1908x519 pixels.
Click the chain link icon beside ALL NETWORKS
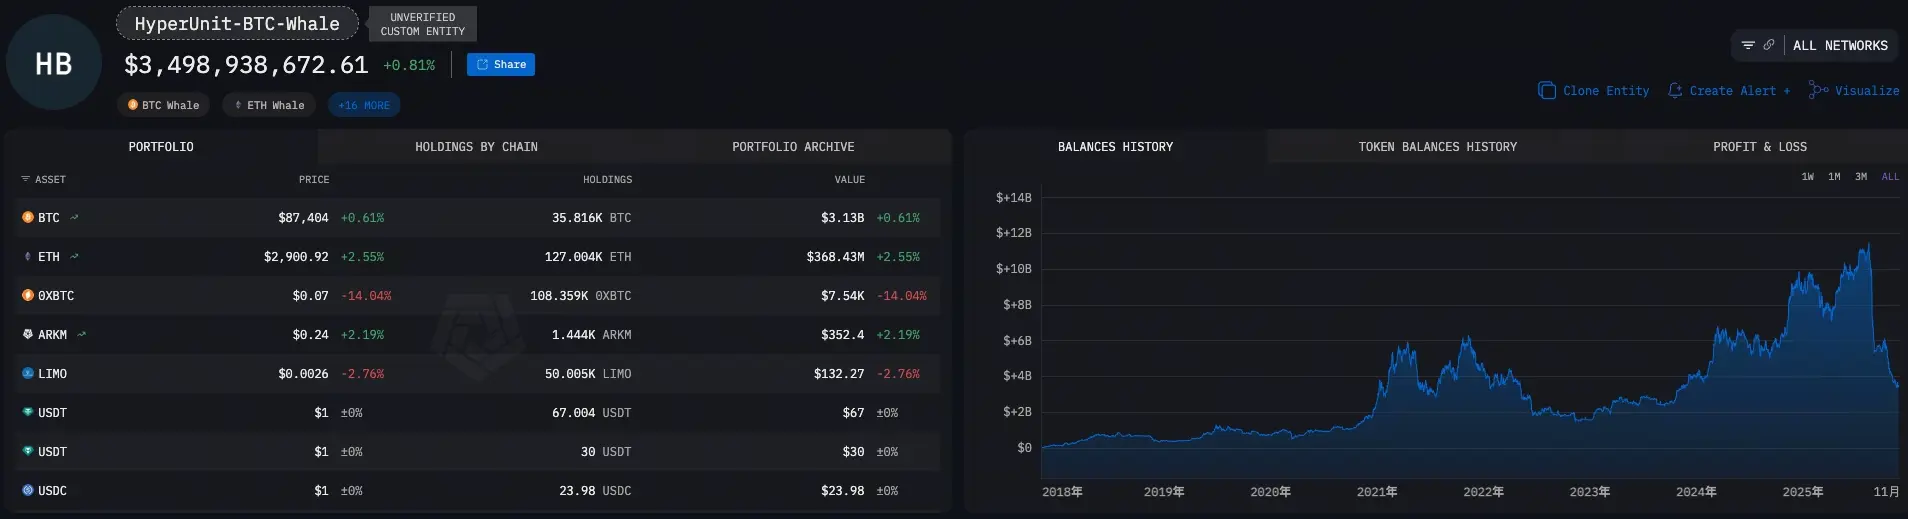pos(1769,45)
